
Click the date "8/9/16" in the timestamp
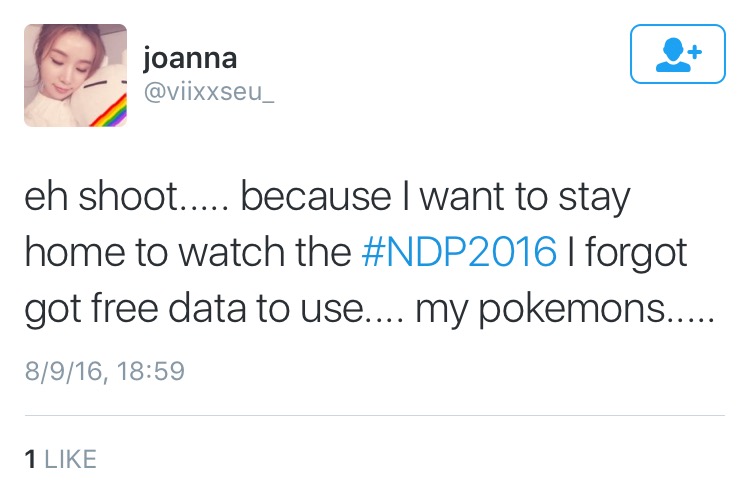point(64,371)
